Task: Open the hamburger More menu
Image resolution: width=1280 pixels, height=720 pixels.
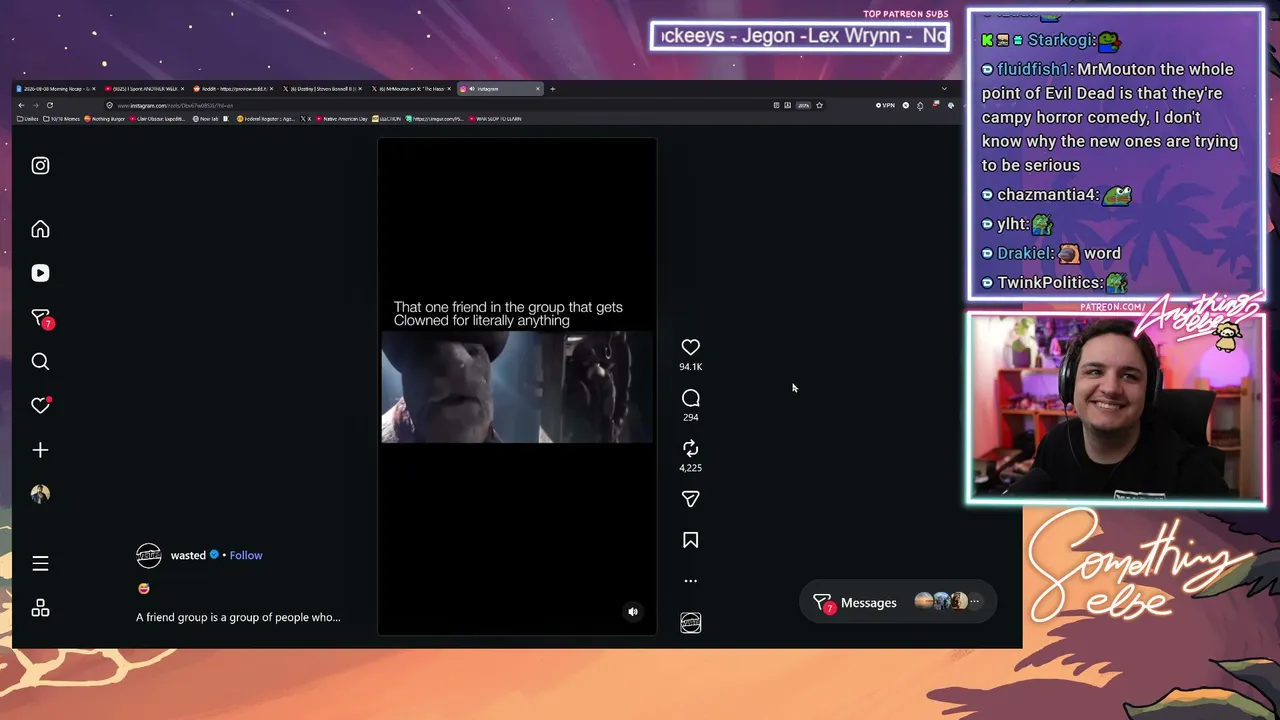Action: point(40,564)
